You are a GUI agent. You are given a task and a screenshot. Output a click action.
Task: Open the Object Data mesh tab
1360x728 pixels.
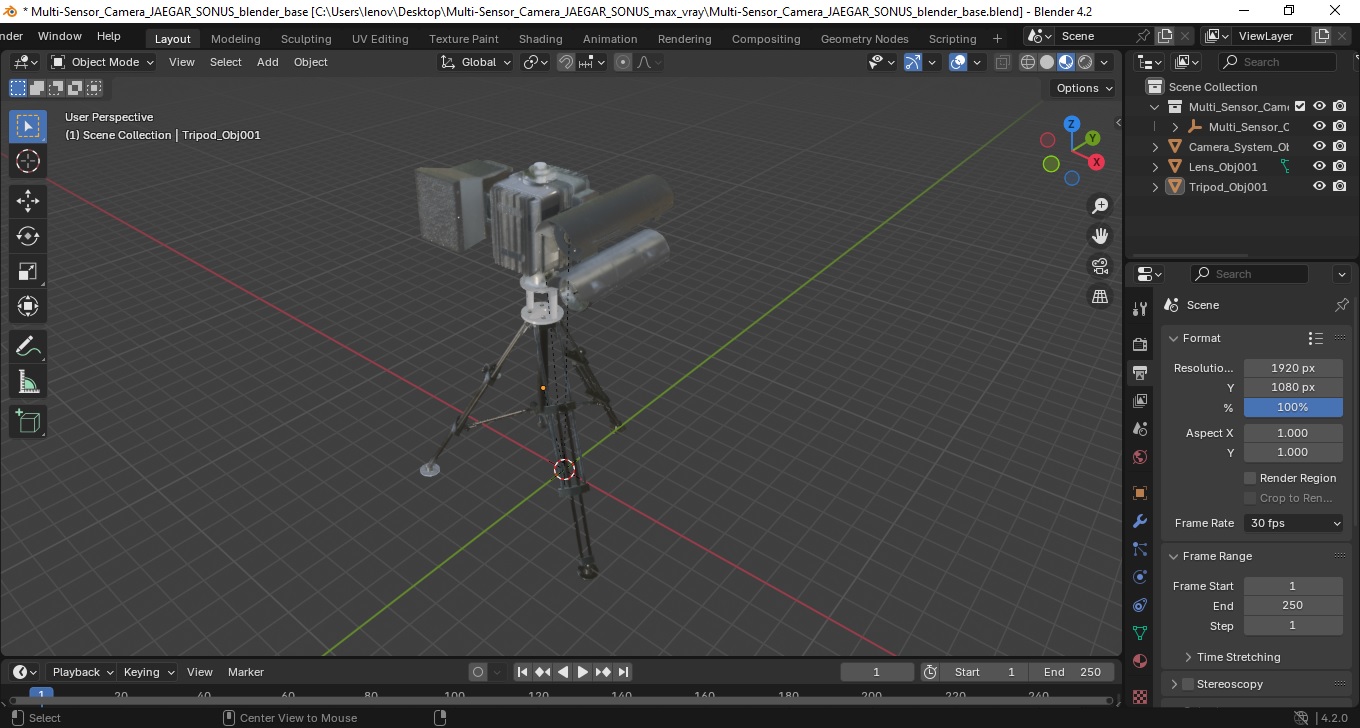pos(1140,633)
